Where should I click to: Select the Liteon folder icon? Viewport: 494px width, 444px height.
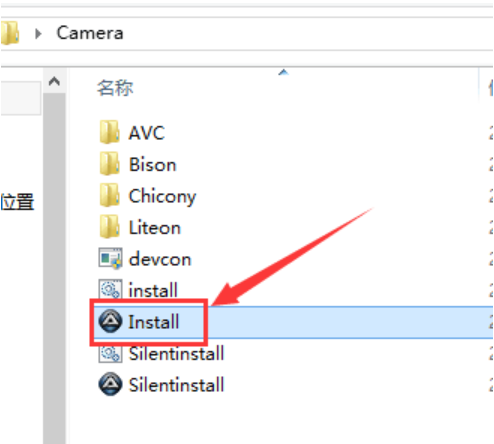pyautogui.click(x=109, y=227)
